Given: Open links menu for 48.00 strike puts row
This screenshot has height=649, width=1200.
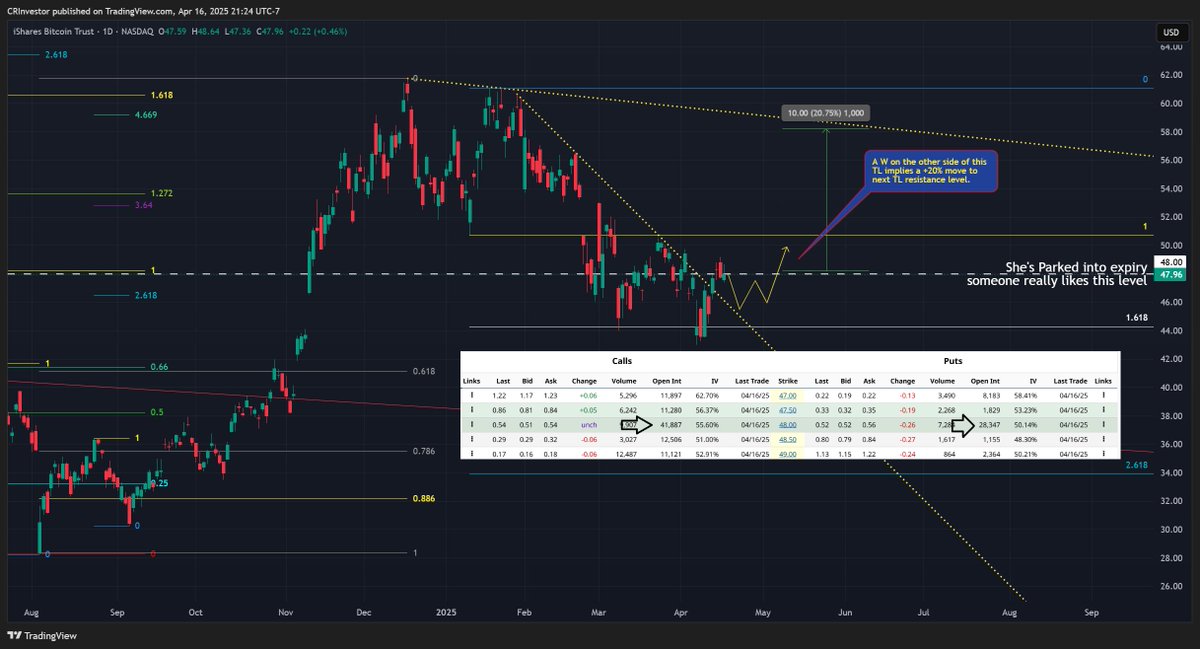Looking at the screenshot, I should click(1104, 425).
